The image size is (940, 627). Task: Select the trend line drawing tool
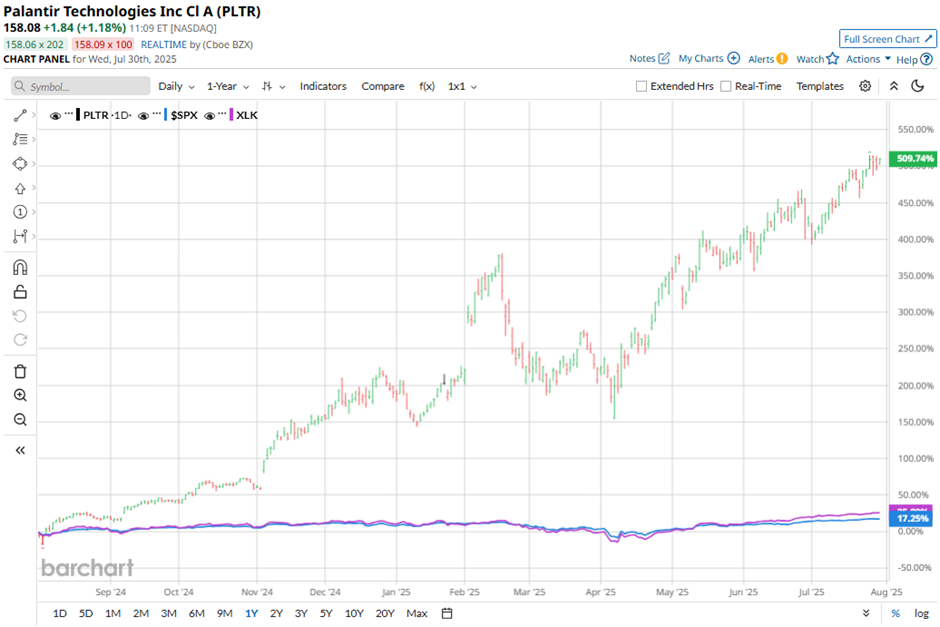pyautogui.click(x=20, y=115)
